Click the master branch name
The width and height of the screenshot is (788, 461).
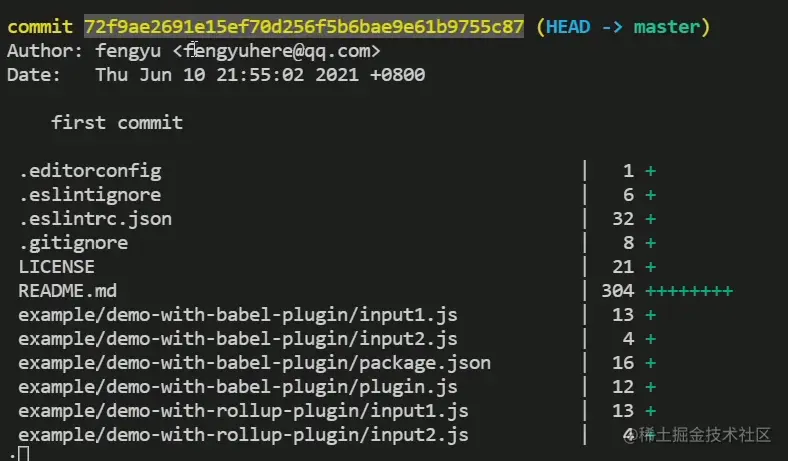click(x=666, y=27)
